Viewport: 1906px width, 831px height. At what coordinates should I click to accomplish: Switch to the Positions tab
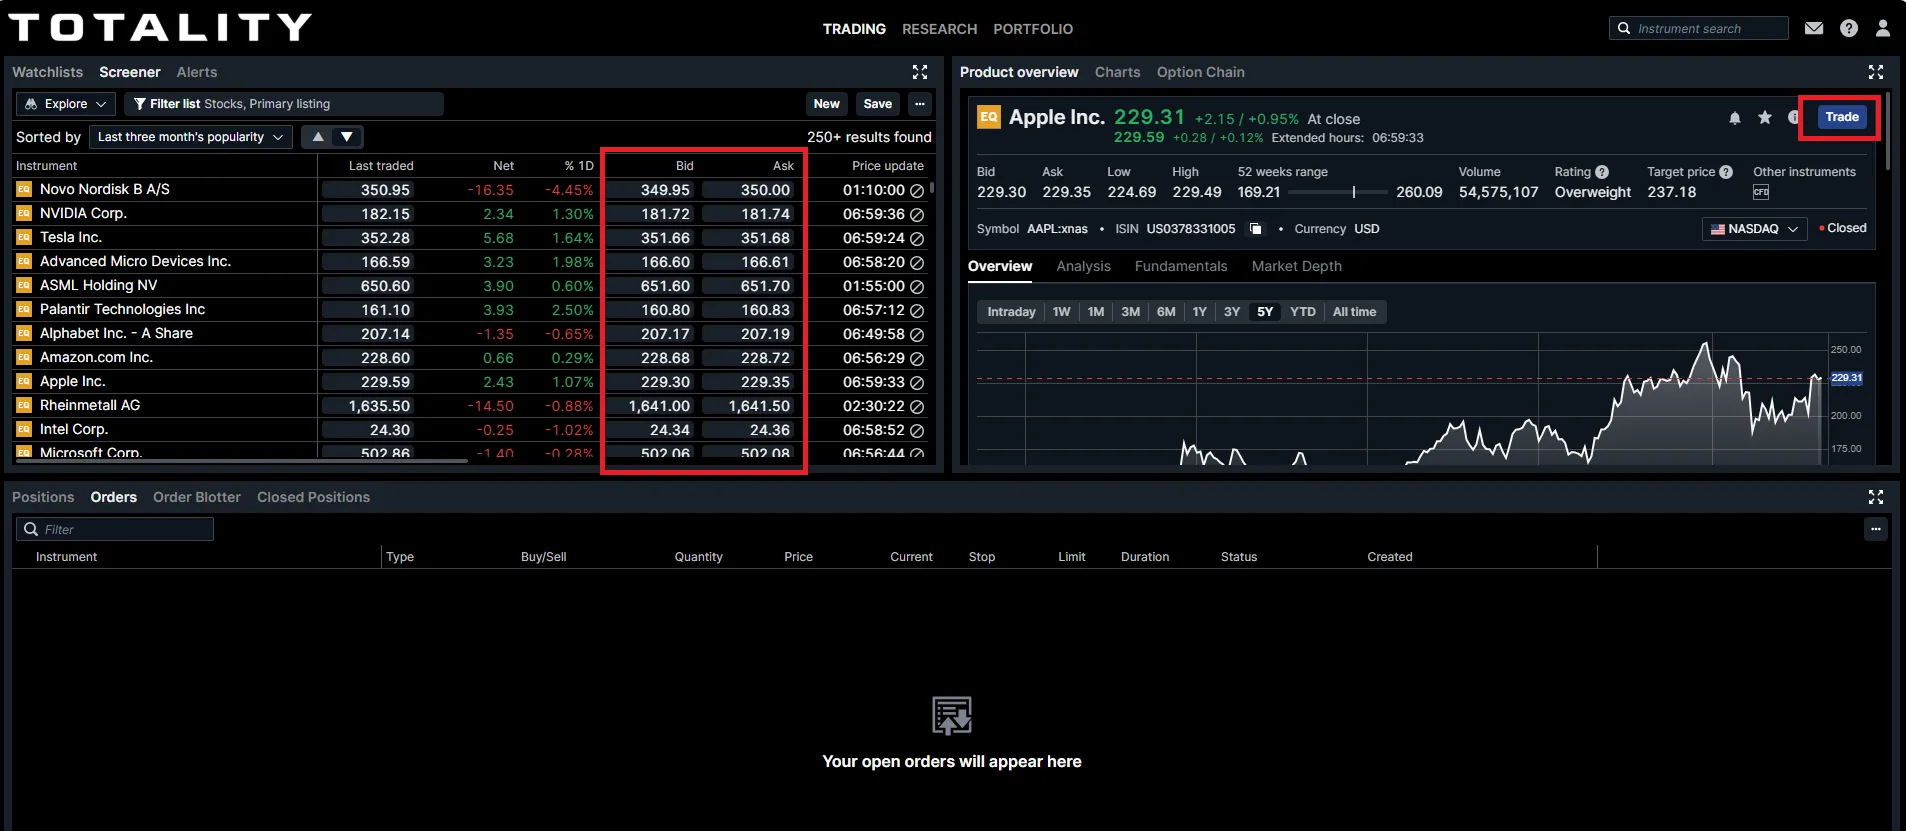[43, 497]
